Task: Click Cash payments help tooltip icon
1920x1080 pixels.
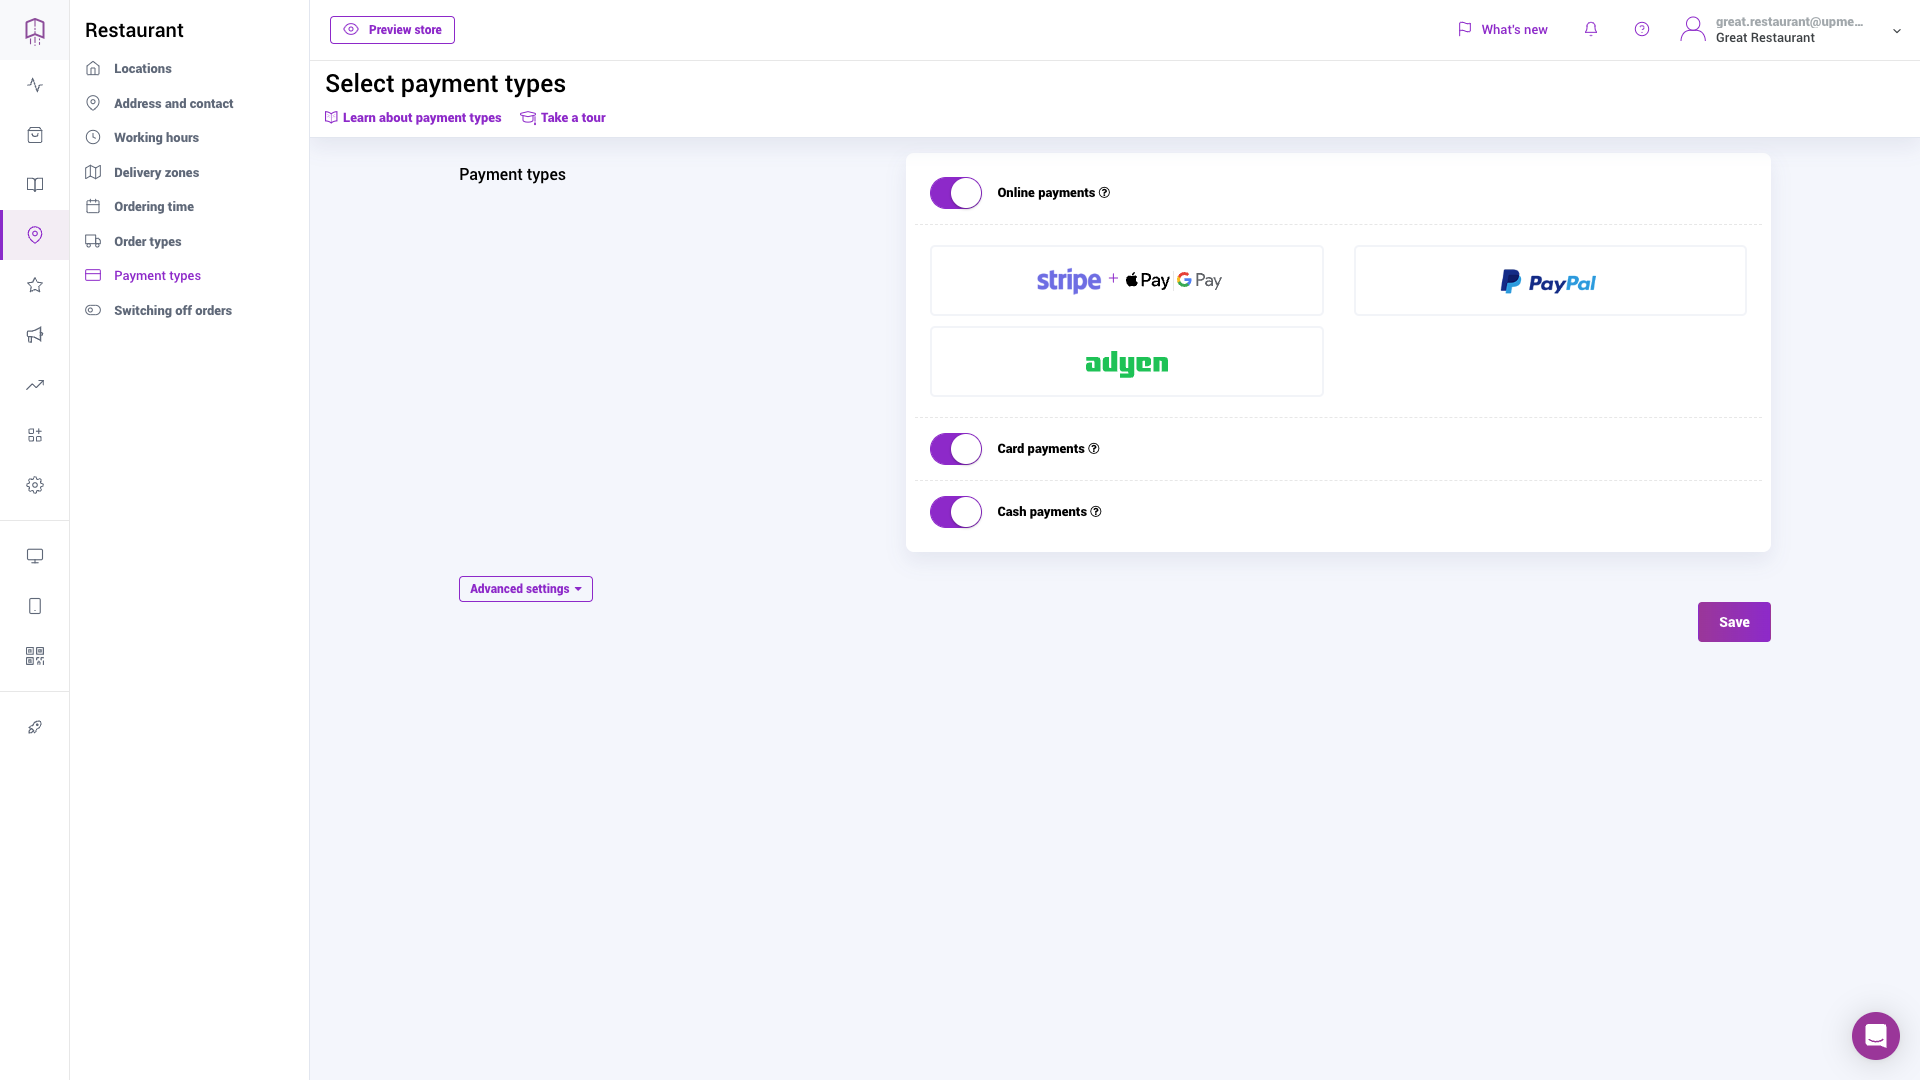Action: (1096, 512)
